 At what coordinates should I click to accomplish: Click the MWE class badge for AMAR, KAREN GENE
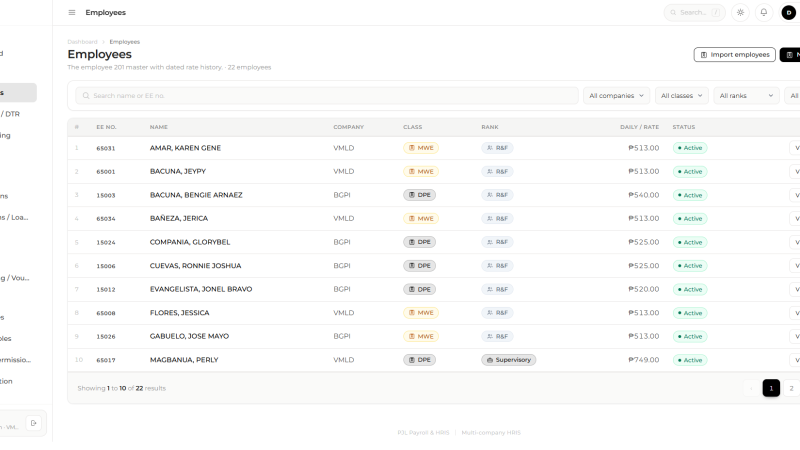pyautogui.click(x=421, y=148)
